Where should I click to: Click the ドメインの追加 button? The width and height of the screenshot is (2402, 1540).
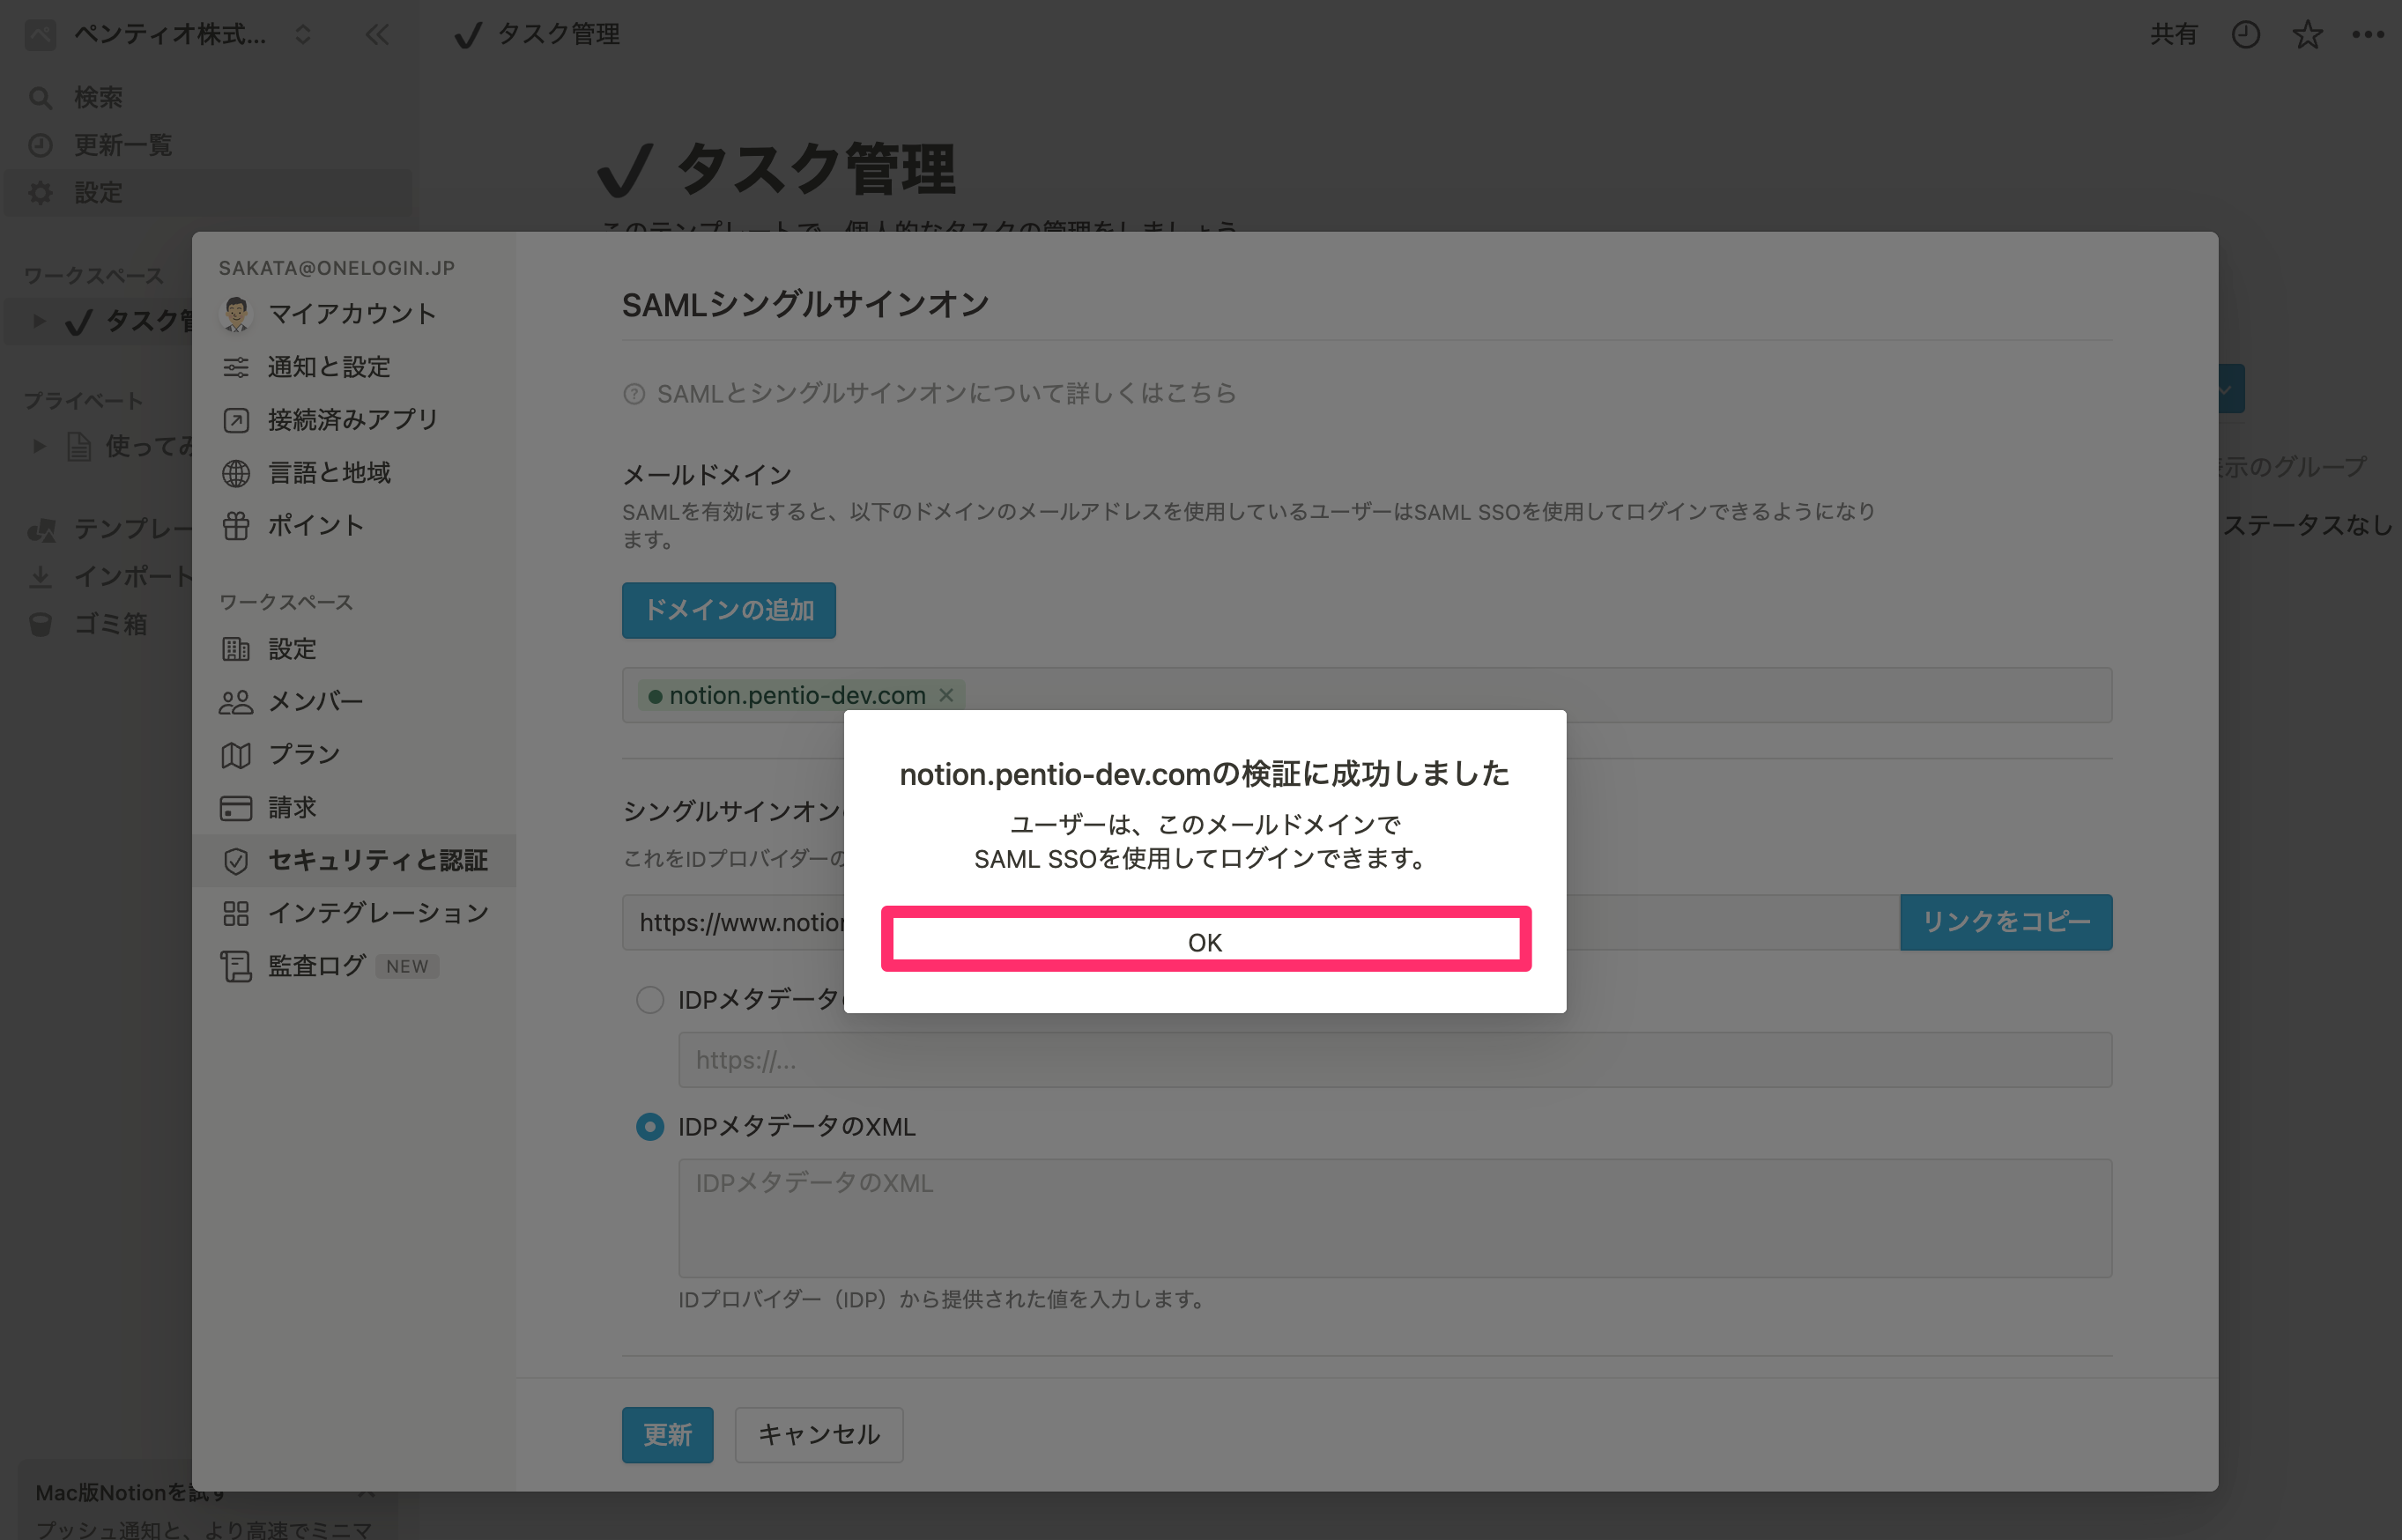click(x=729, y=610)
